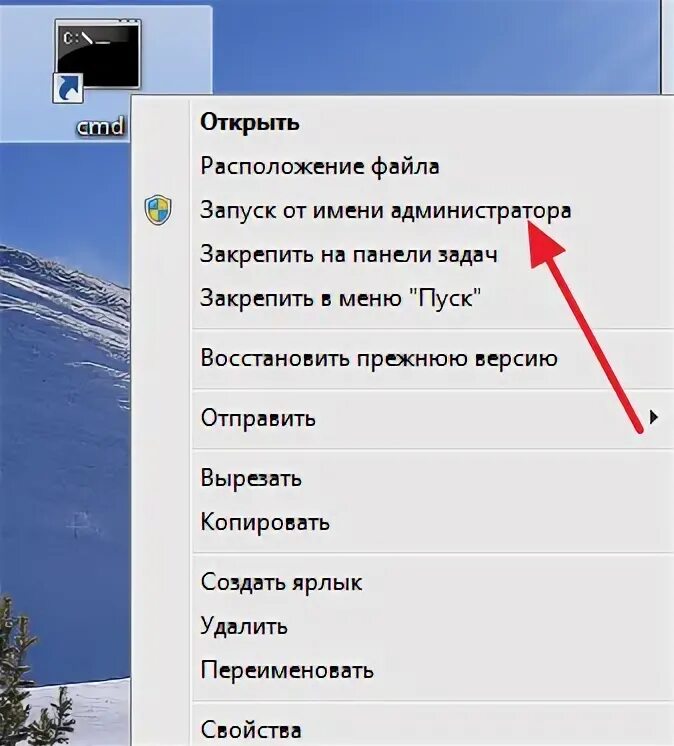Viewport: 674px width, 746px height.
Task: Click the UAC shield icon in menu
Action: [x=158, y=209]
